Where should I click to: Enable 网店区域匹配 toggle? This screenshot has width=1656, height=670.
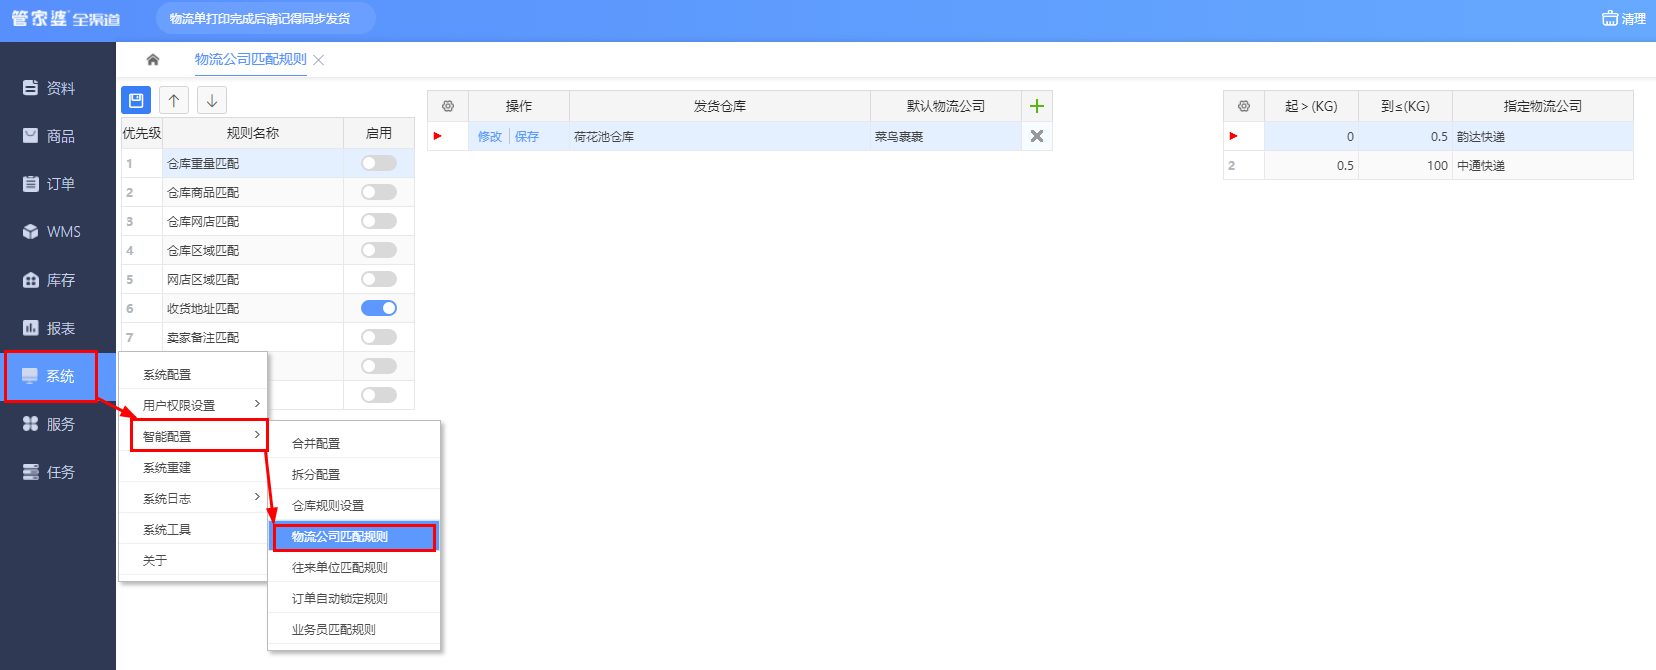point(379,279)
